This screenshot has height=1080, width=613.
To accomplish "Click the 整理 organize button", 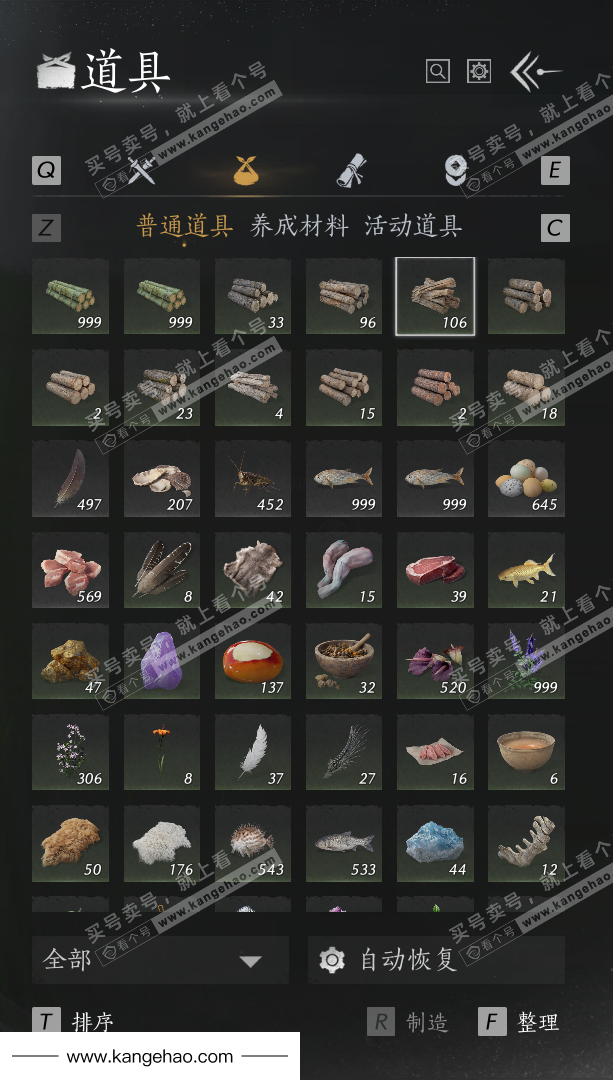I will click(519, 1022).
